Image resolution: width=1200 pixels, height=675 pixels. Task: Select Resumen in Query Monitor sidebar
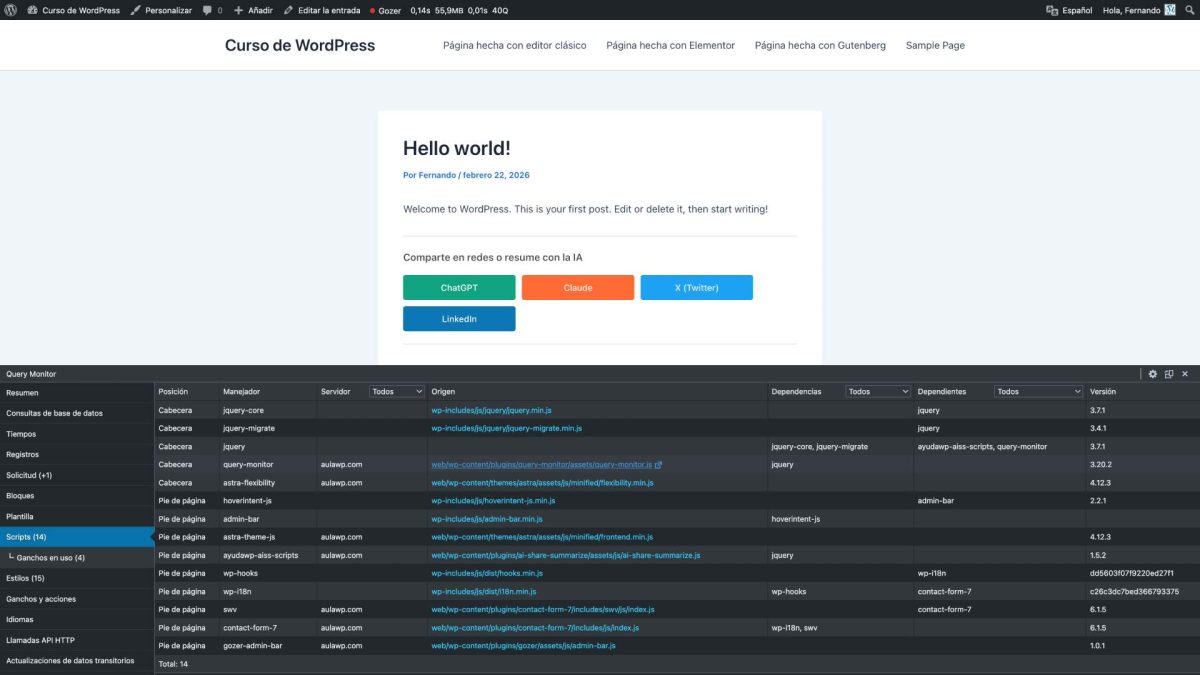point(77,393)
